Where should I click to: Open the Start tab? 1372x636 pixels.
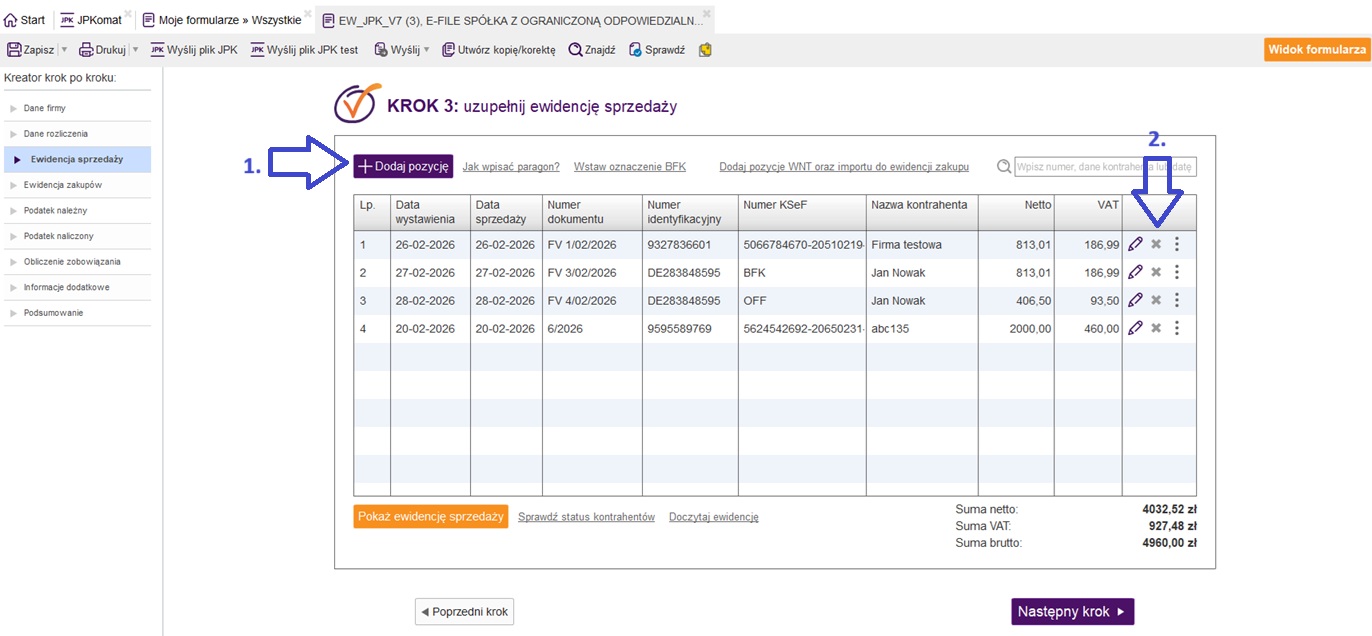pyautogui.click(x=26, y=20)
